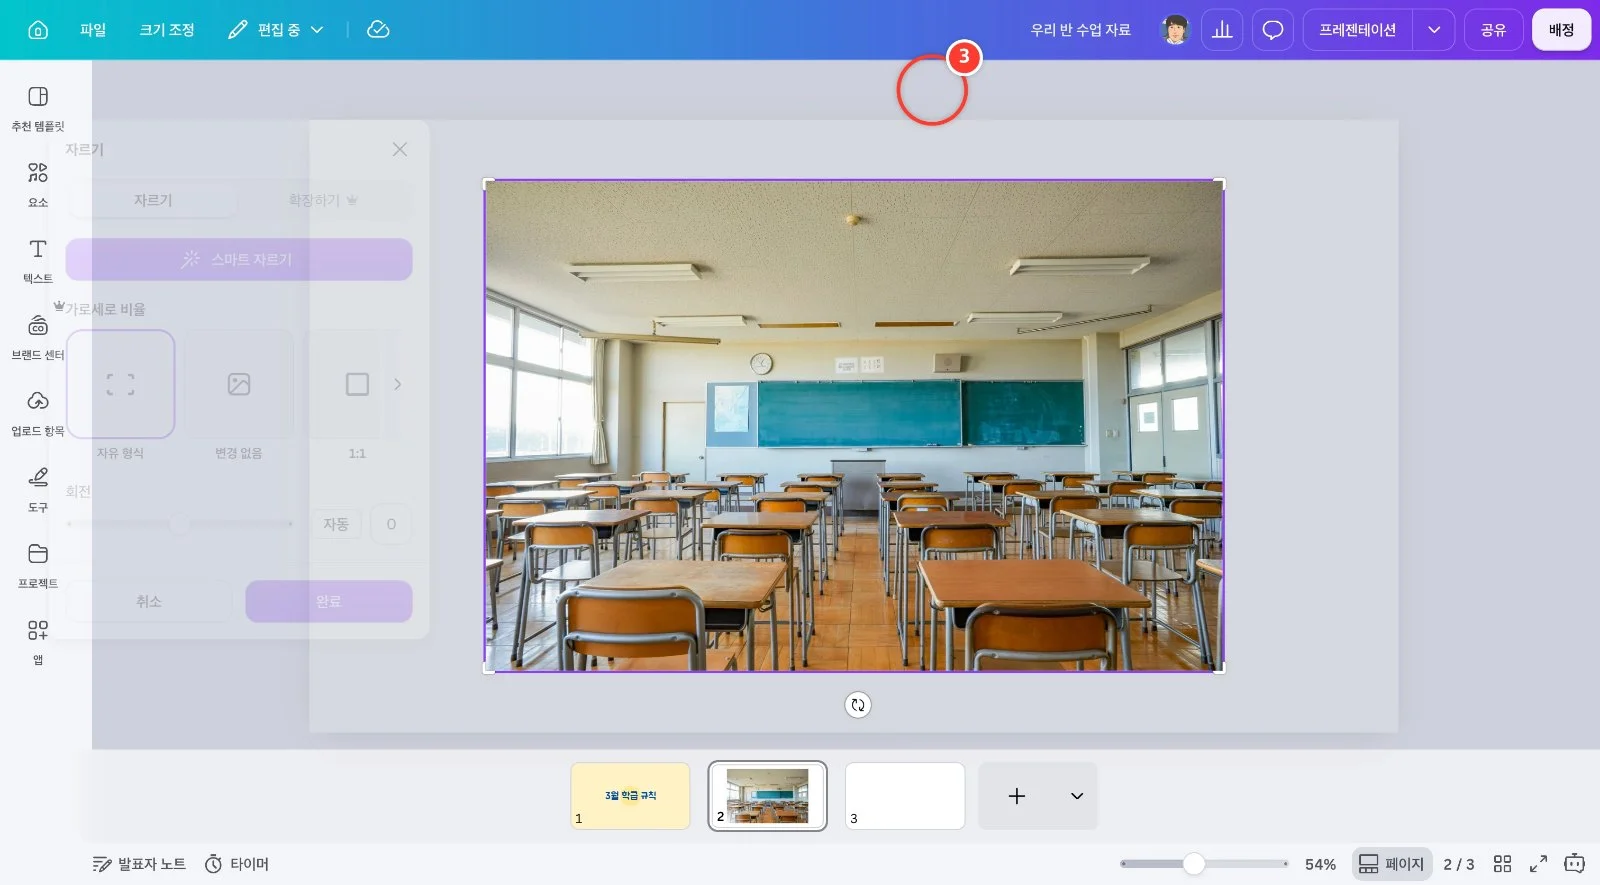
Task: Confirm the crop with 완료
Action: click(x=329, y=601)
